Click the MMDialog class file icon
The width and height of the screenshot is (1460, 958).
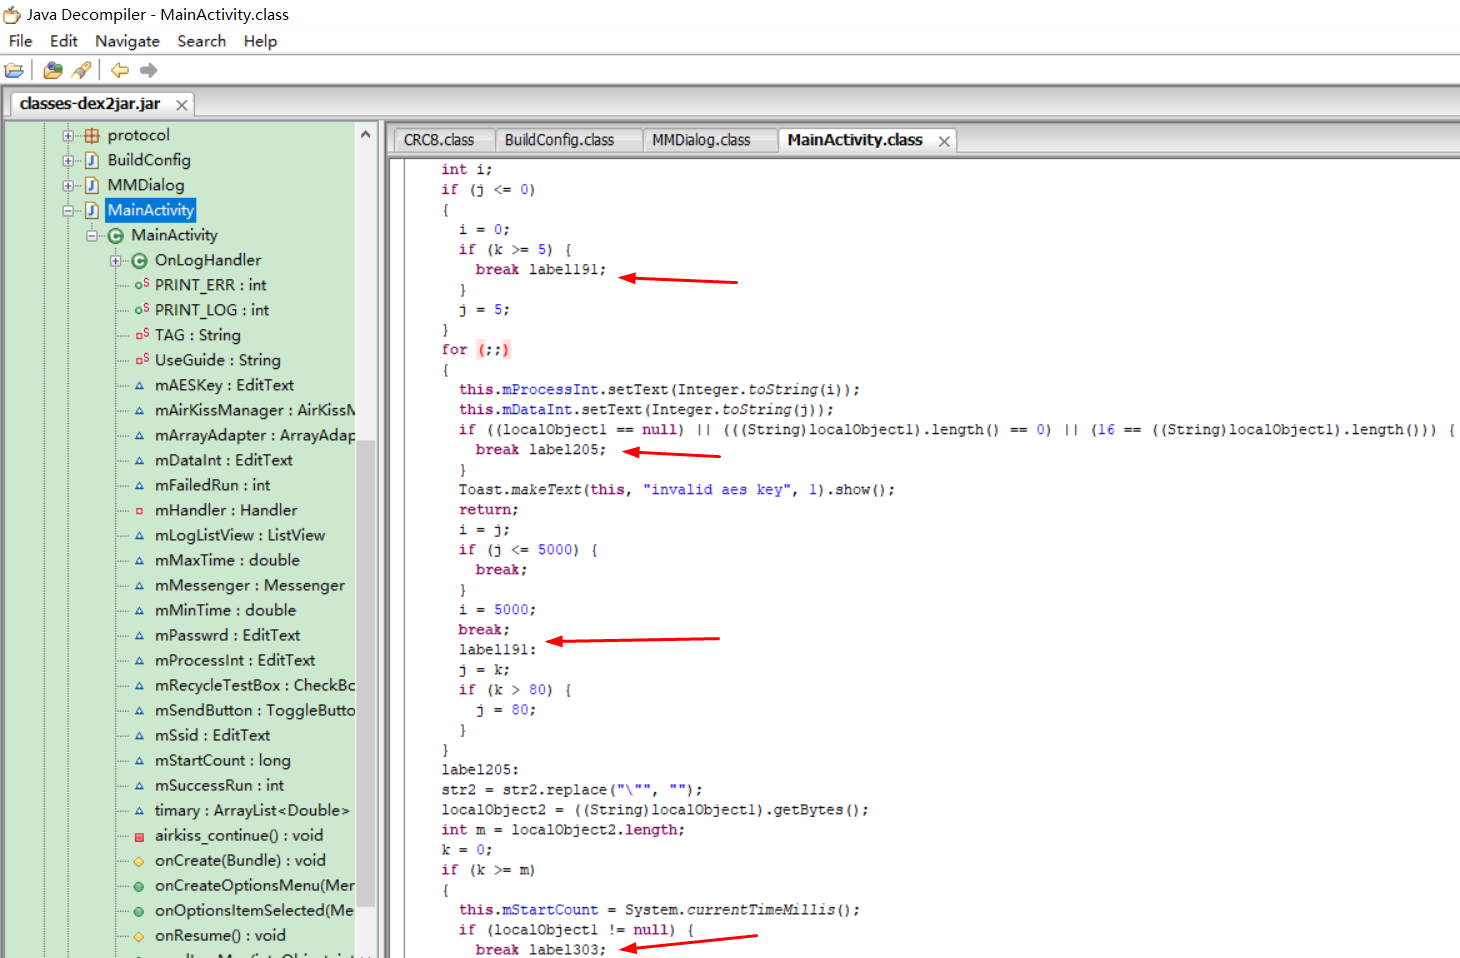(x=92, y=185)
